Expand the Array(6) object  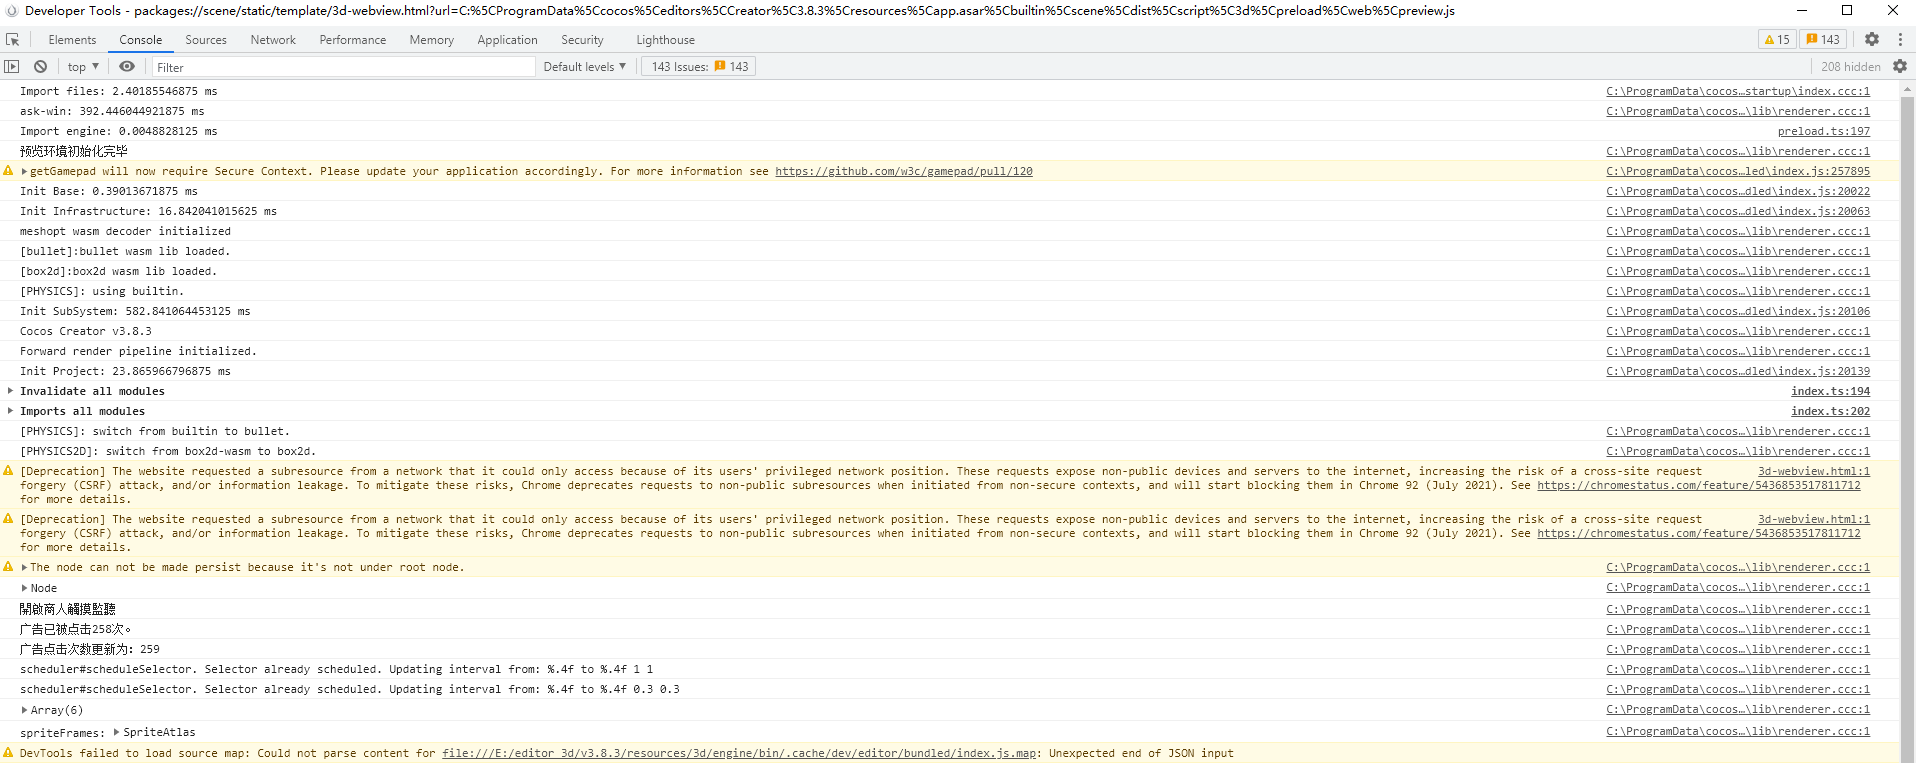[24, 710]
